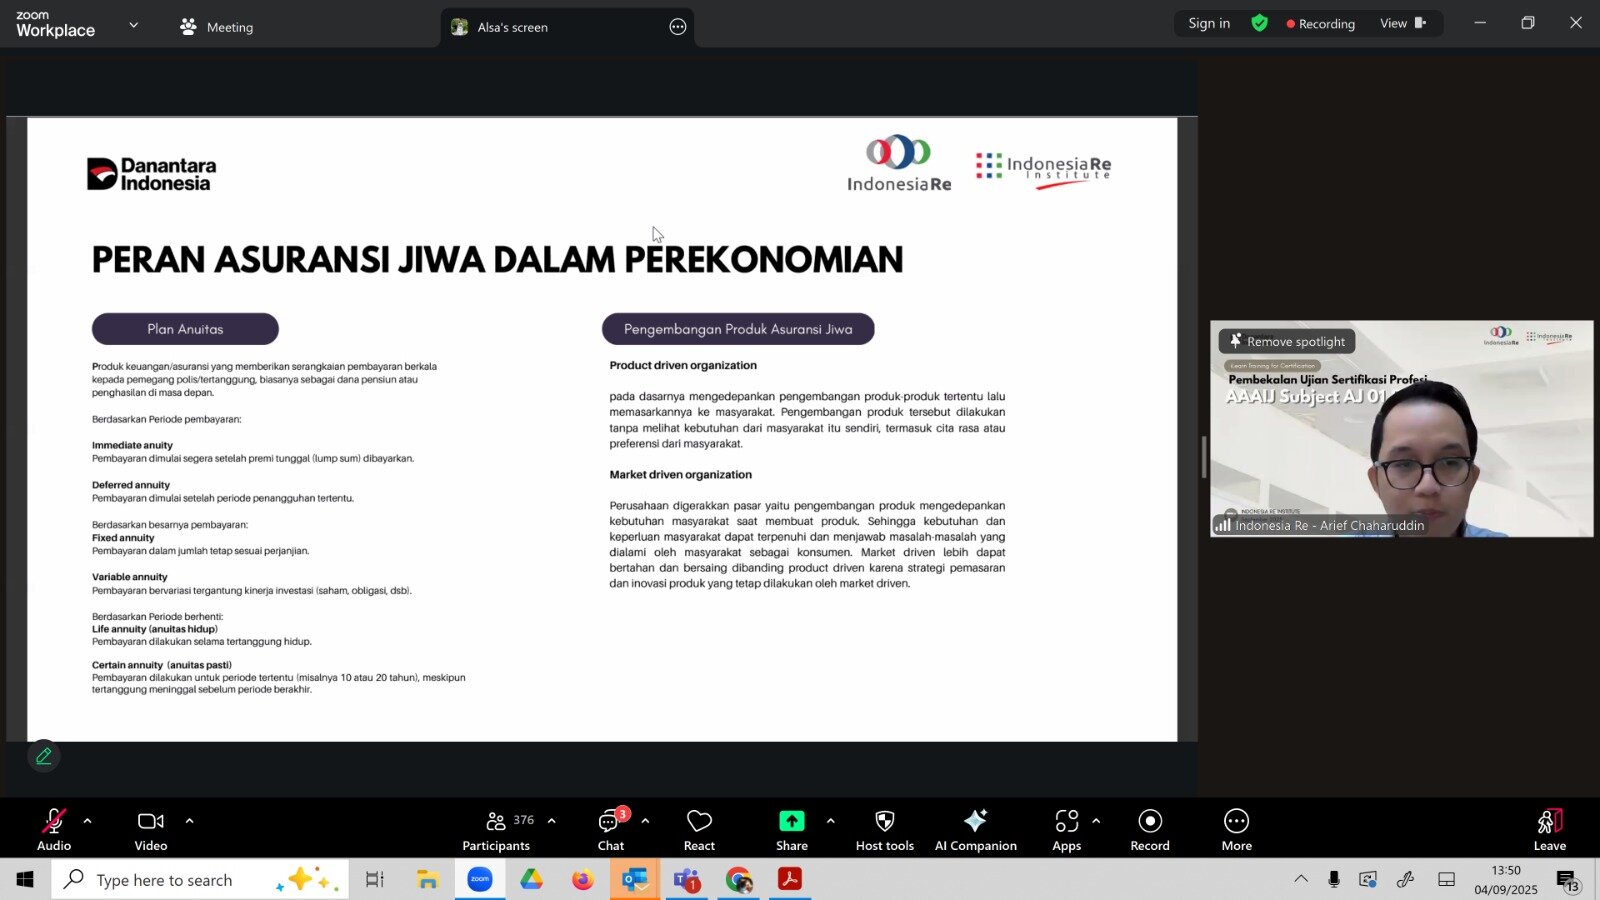This screenshot has height=900, width=1600.
Task: Expand video options arrow
Action: (x=189, y=821)
